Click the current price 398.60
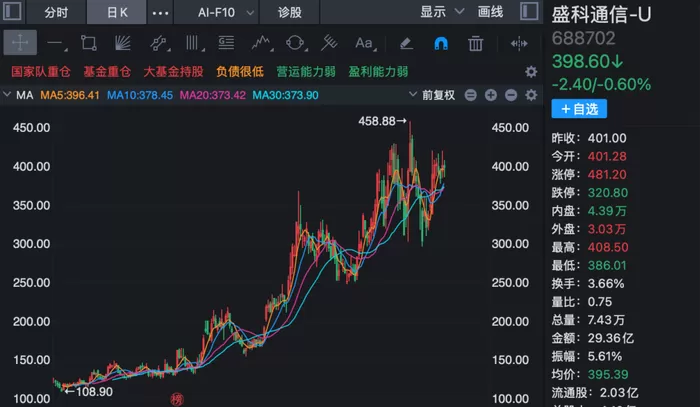 coord(588,62)
